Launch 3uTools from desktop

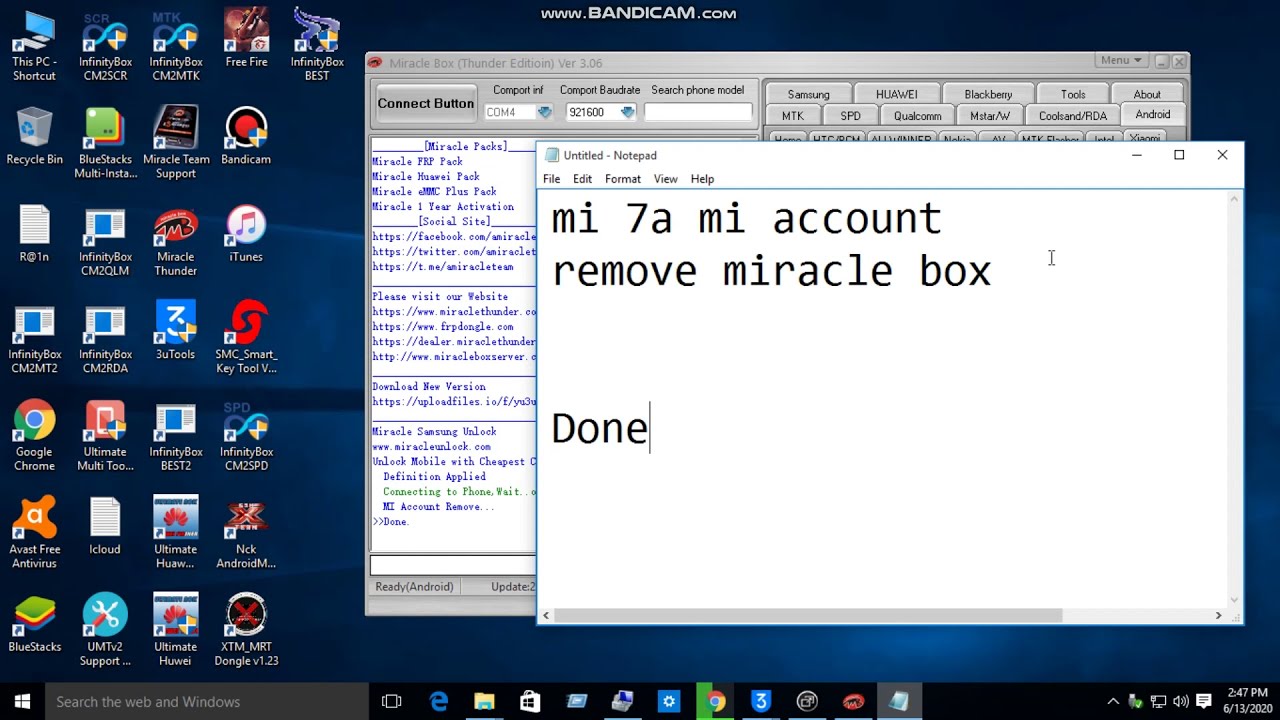pos(176,331)
